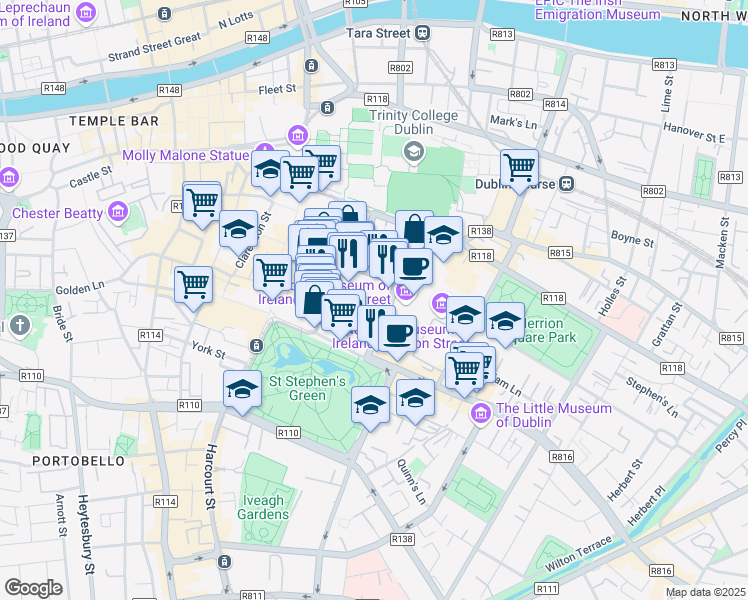The width and height of the screenshot is (748, 600).
Task: Click the Leprechaun Museum of Ireland label
Action: (35, 14)
